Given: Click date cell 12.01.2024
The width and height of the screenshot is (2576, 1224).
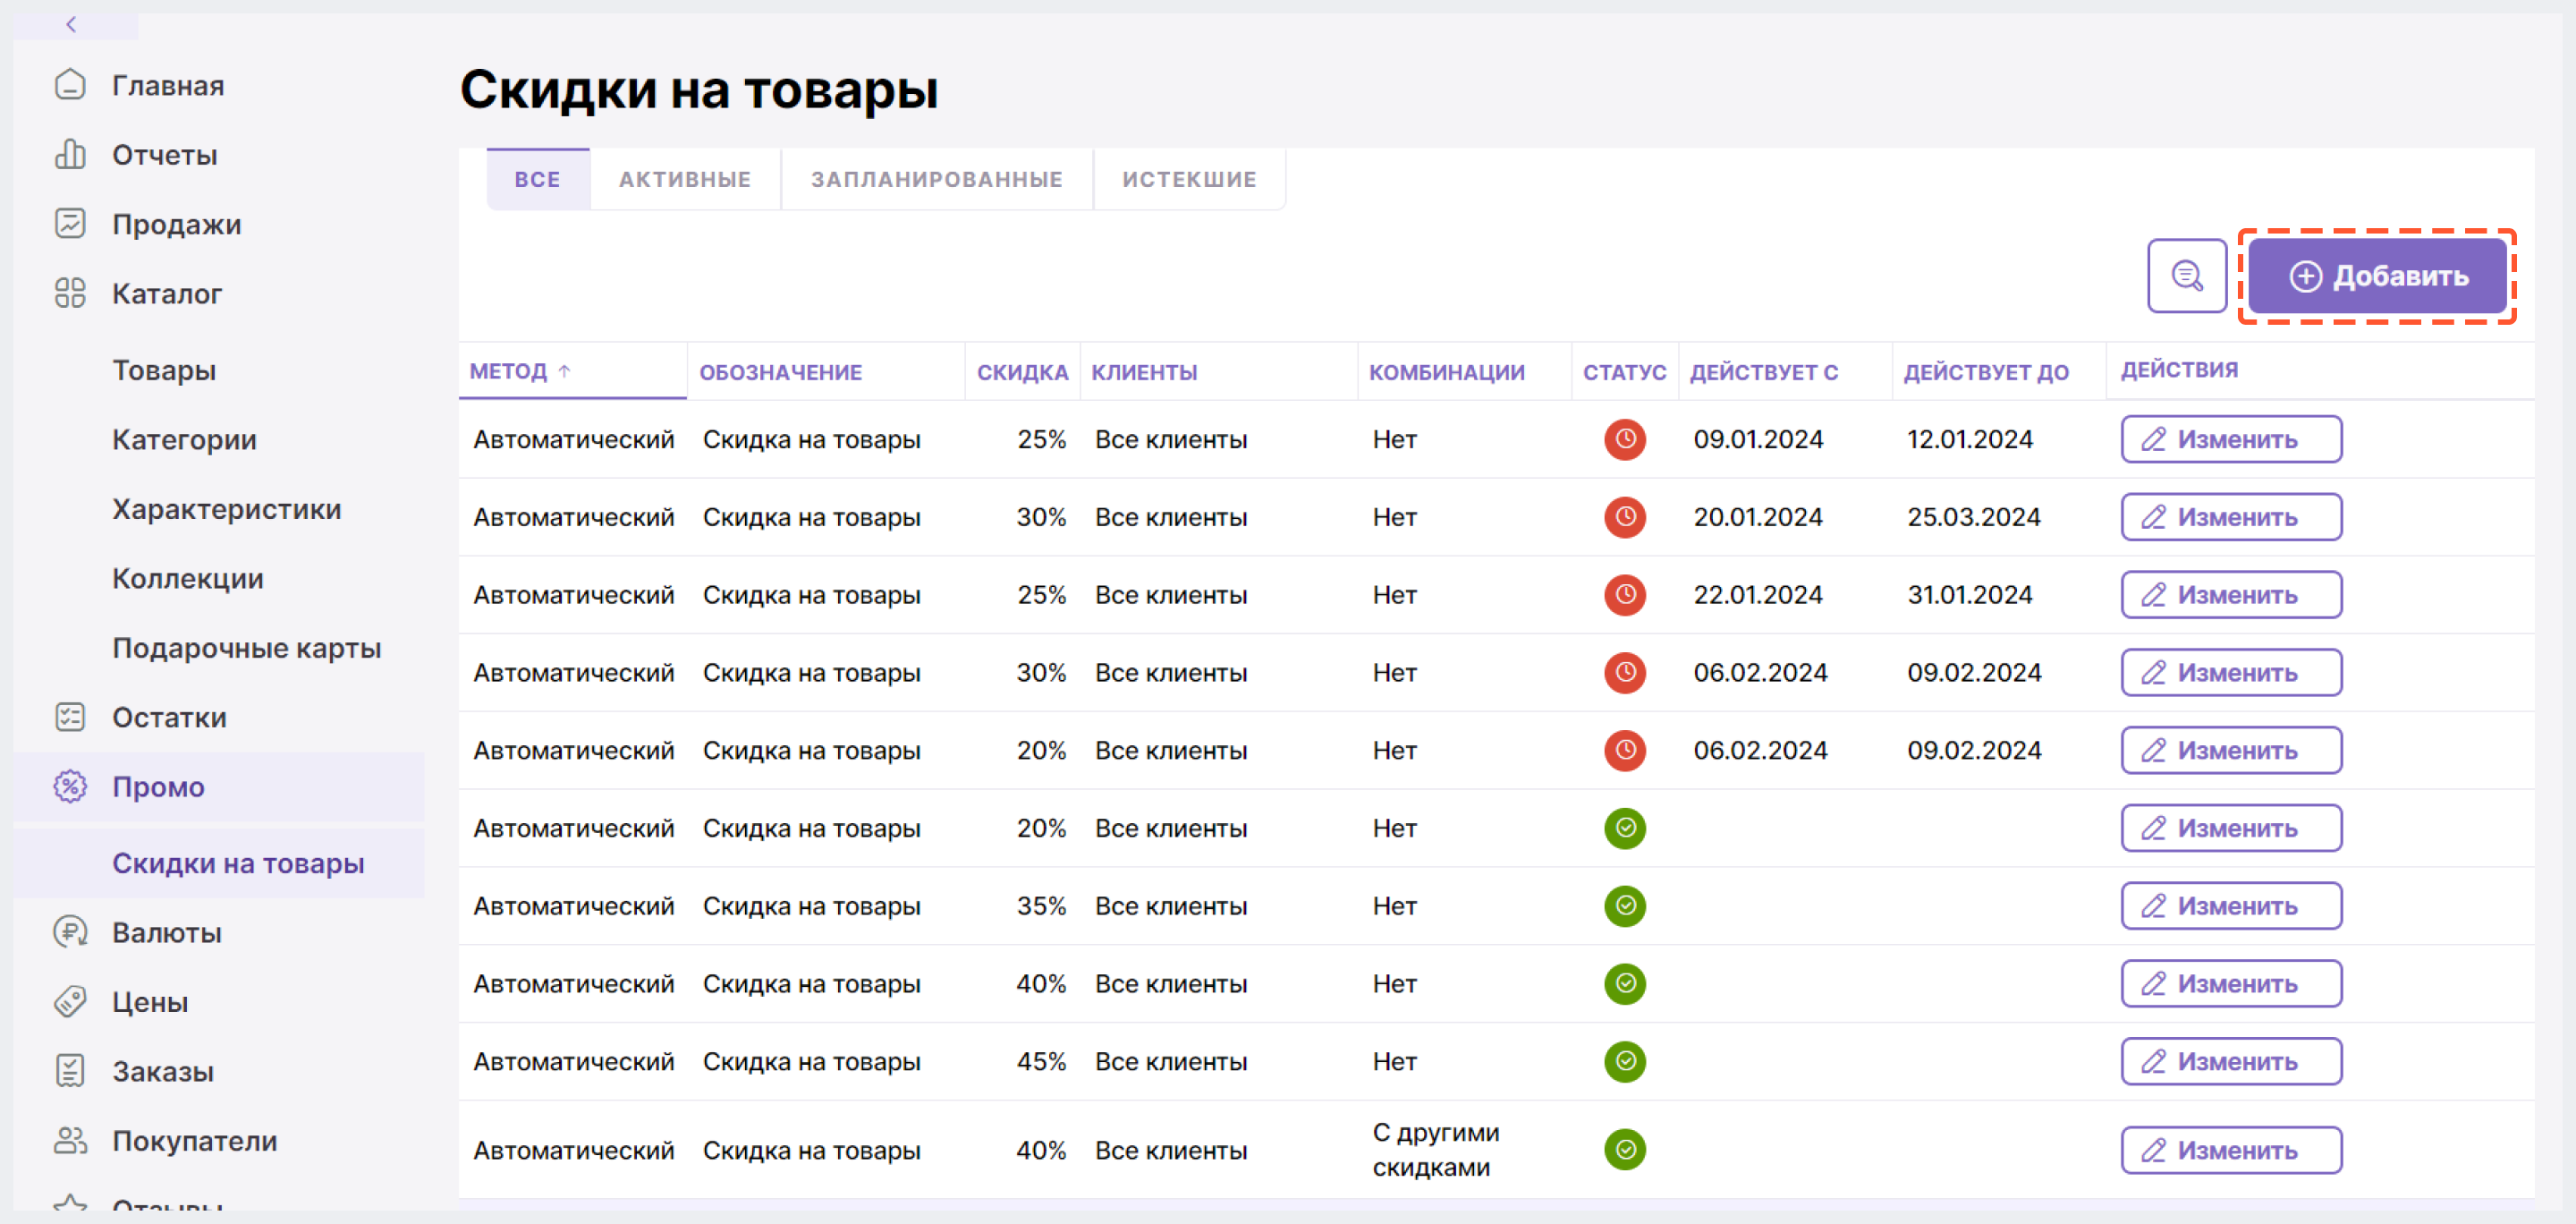Looking at the screenshot, I should point(1969,439).
